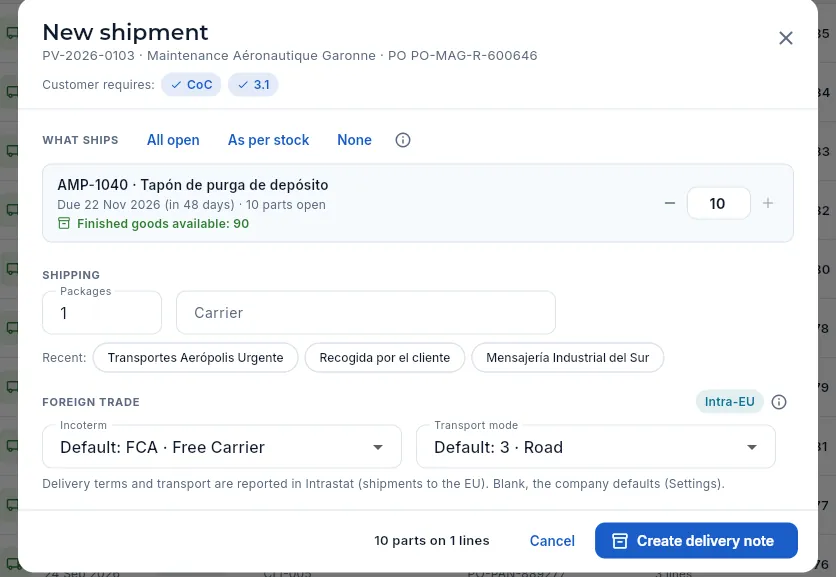Open the Incoterm dropdown

click(x=222, y=447)
